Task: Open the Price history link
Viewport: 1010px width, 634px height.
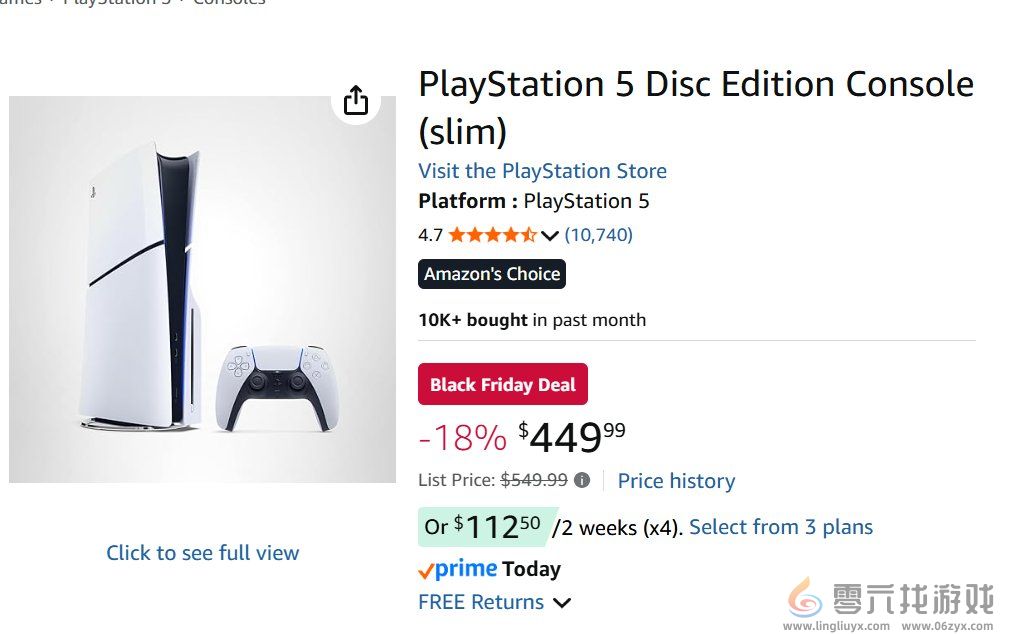Action: [x=676, y=481]
